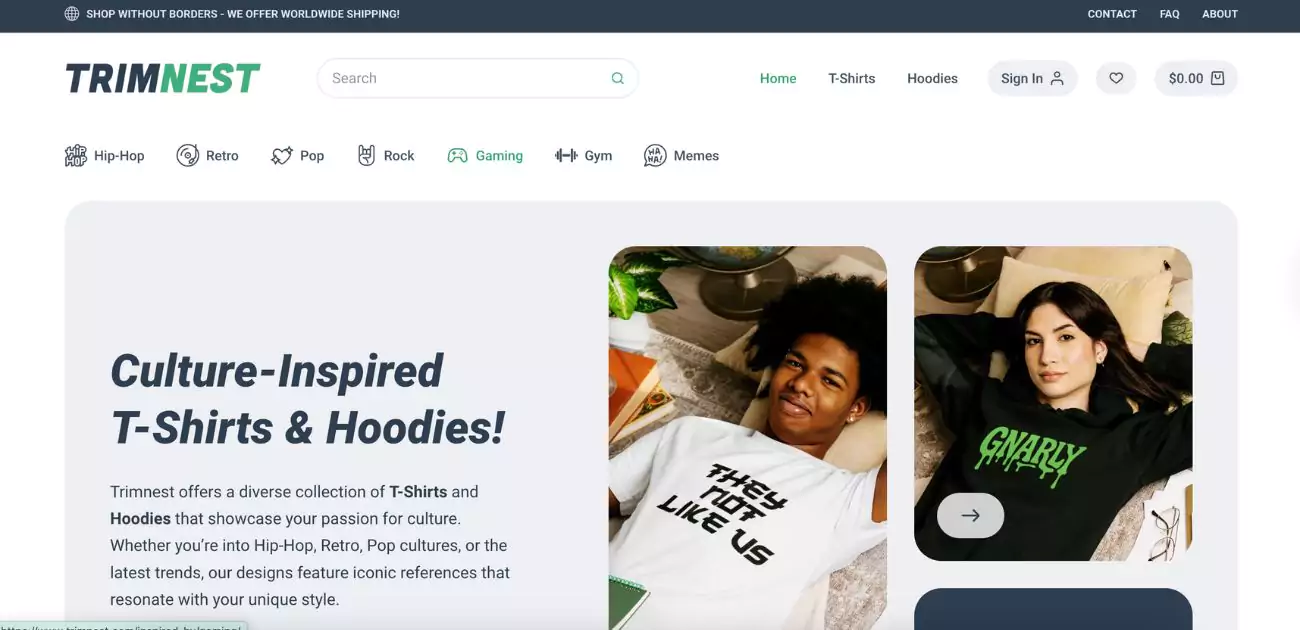Open the $0.00 shopping cart
This screenshot has width=1300, height=630.
pyautogui.click(x=1196, y=78)
